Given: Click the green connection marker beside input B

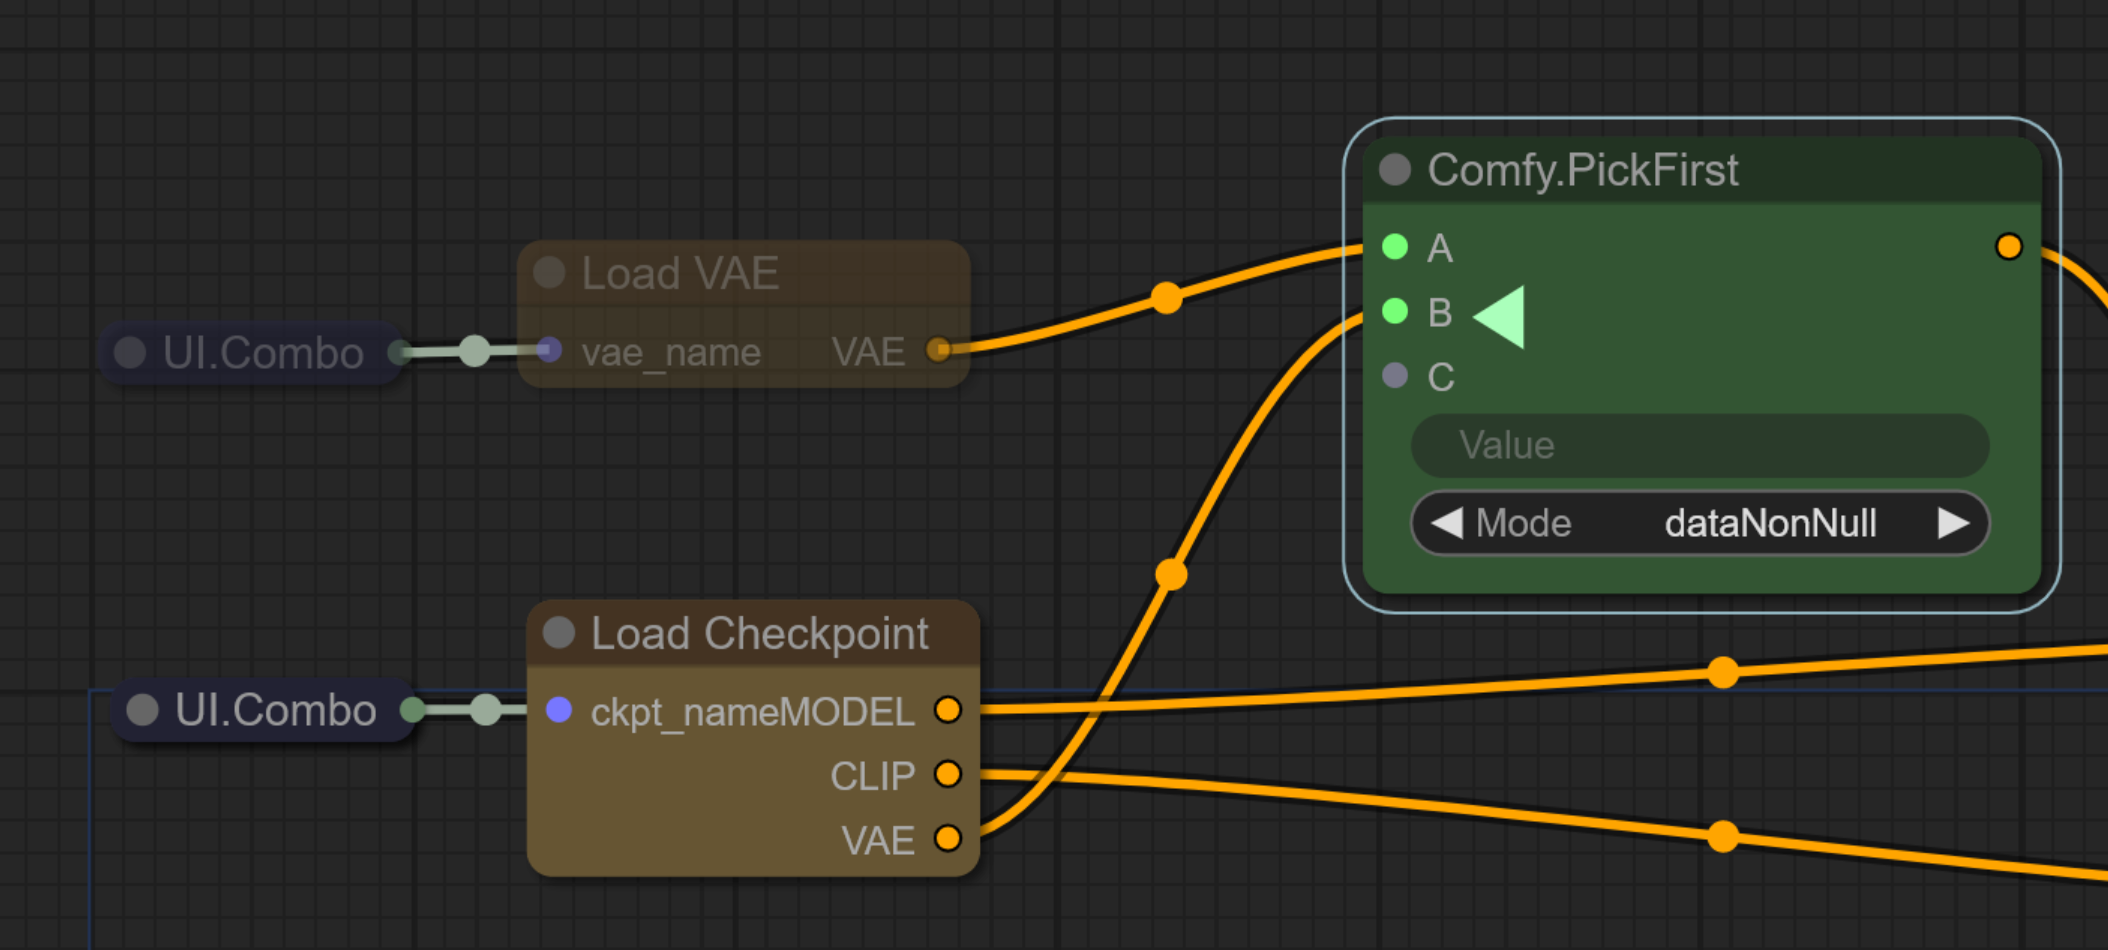Looking at the screenshot, I should tap(1497, 313).
